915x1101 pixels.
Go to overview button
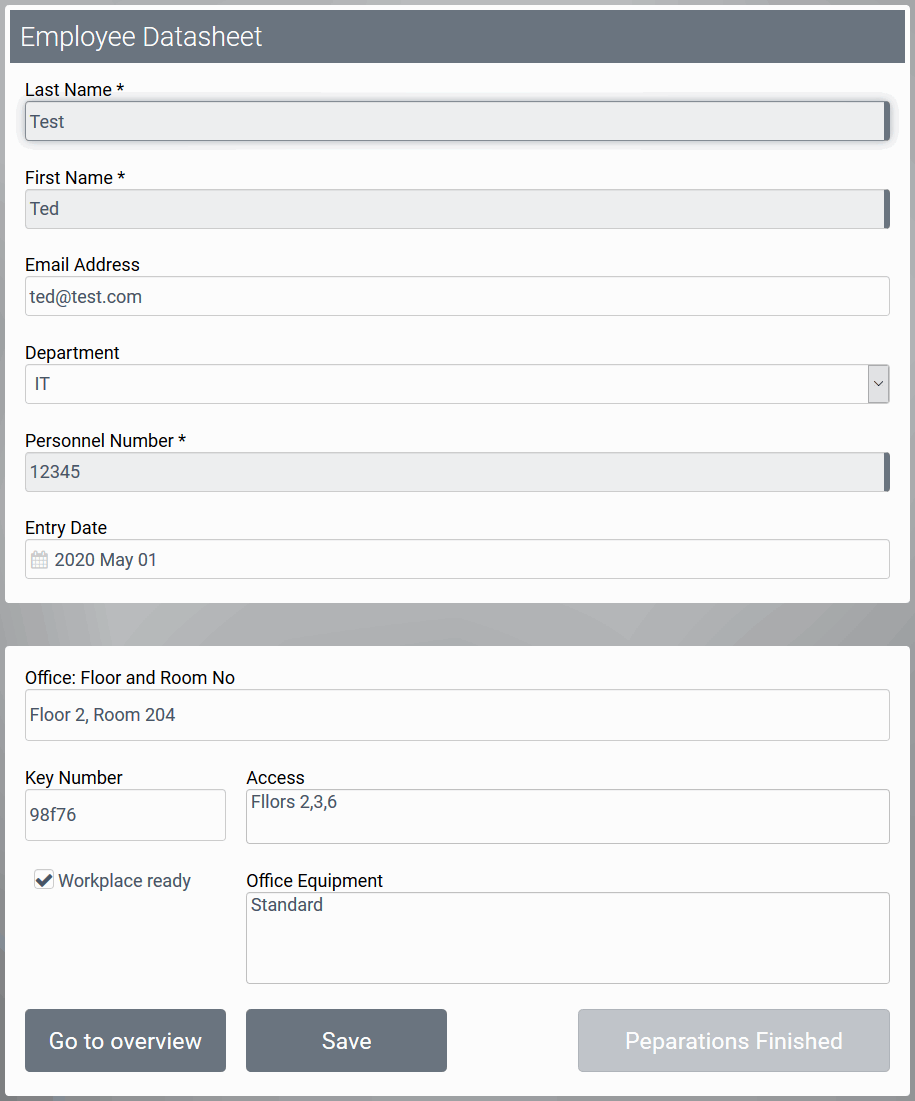pyautogui.click(x=125, y=1041)
